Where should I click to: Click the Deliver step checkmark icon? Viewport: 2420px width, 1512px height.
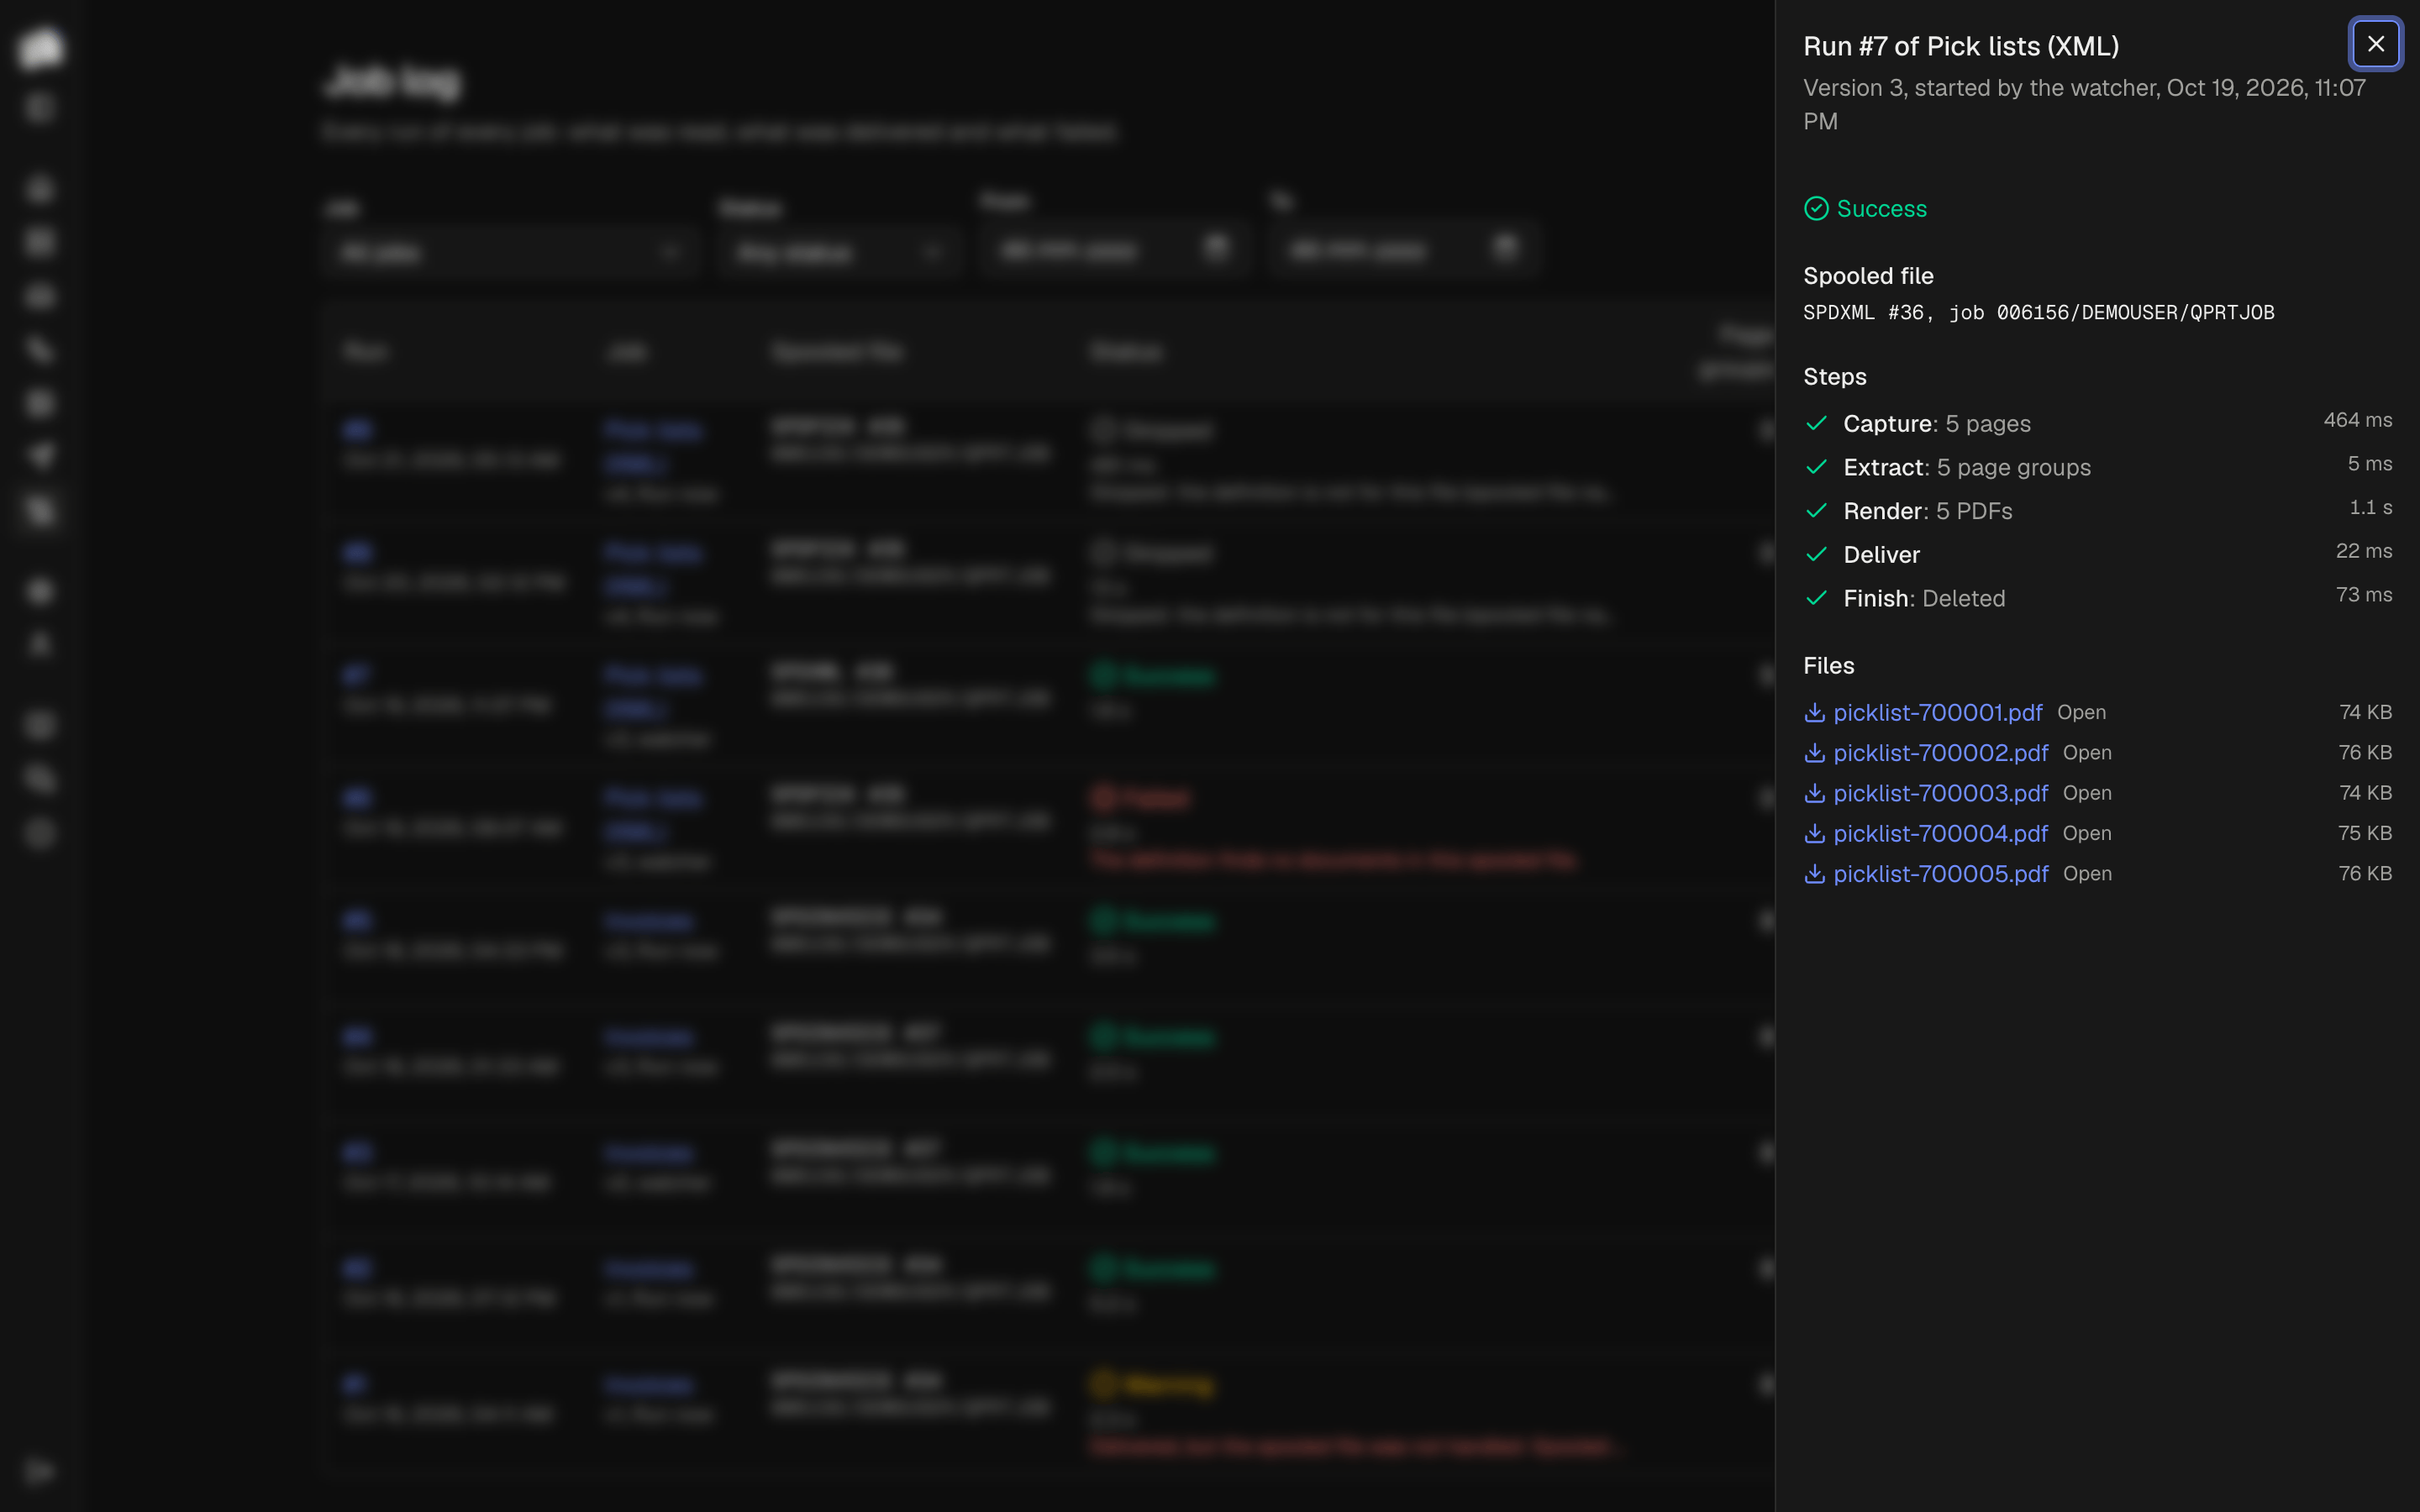[x=1816, y=554]
